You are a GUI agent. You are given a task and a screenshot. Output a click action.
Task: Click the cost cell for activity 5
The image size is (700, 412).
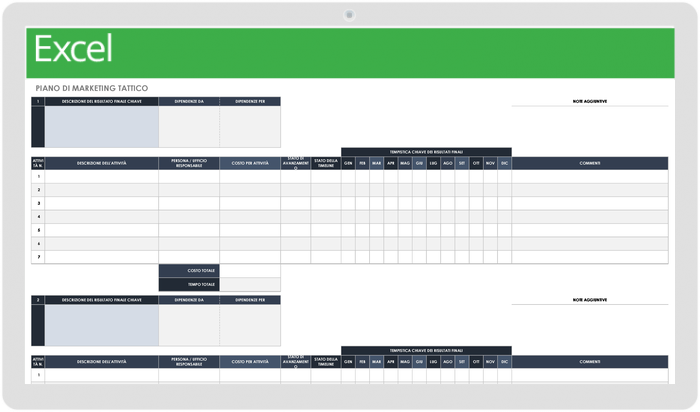250,230
